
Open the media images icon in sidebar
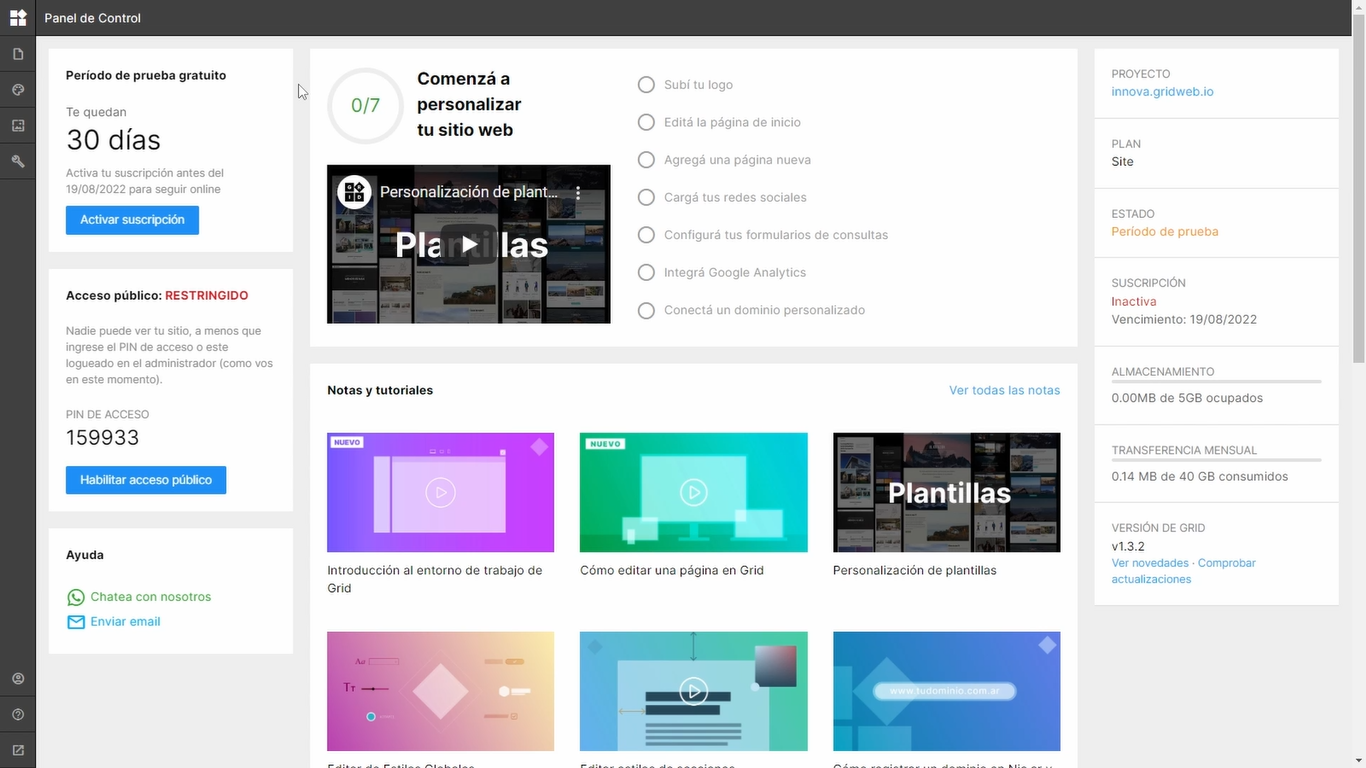(x=18, y=126)
